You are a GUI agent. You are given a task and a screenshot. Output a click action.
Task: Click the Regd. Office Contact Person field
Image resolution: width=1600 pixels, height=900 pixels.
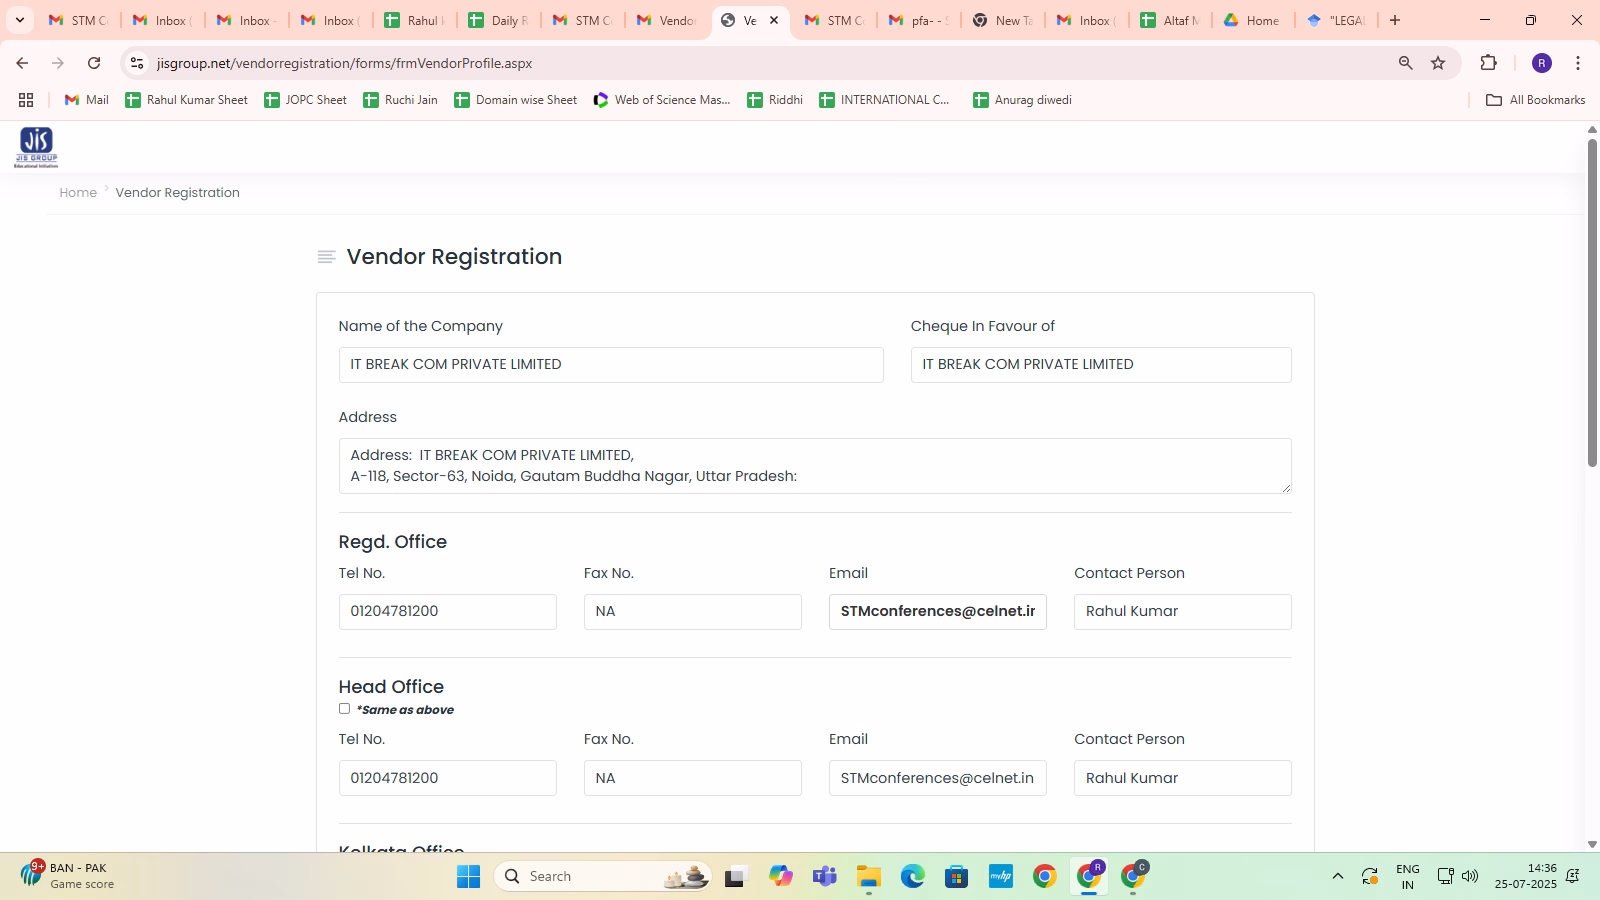(x=1183, y=612)
